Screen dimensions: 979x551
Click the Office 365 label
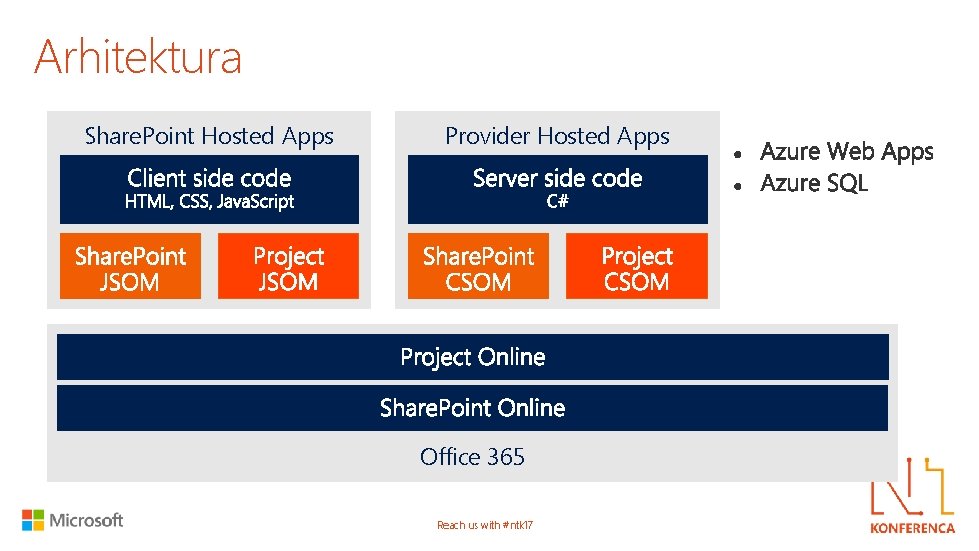(472, 457)
